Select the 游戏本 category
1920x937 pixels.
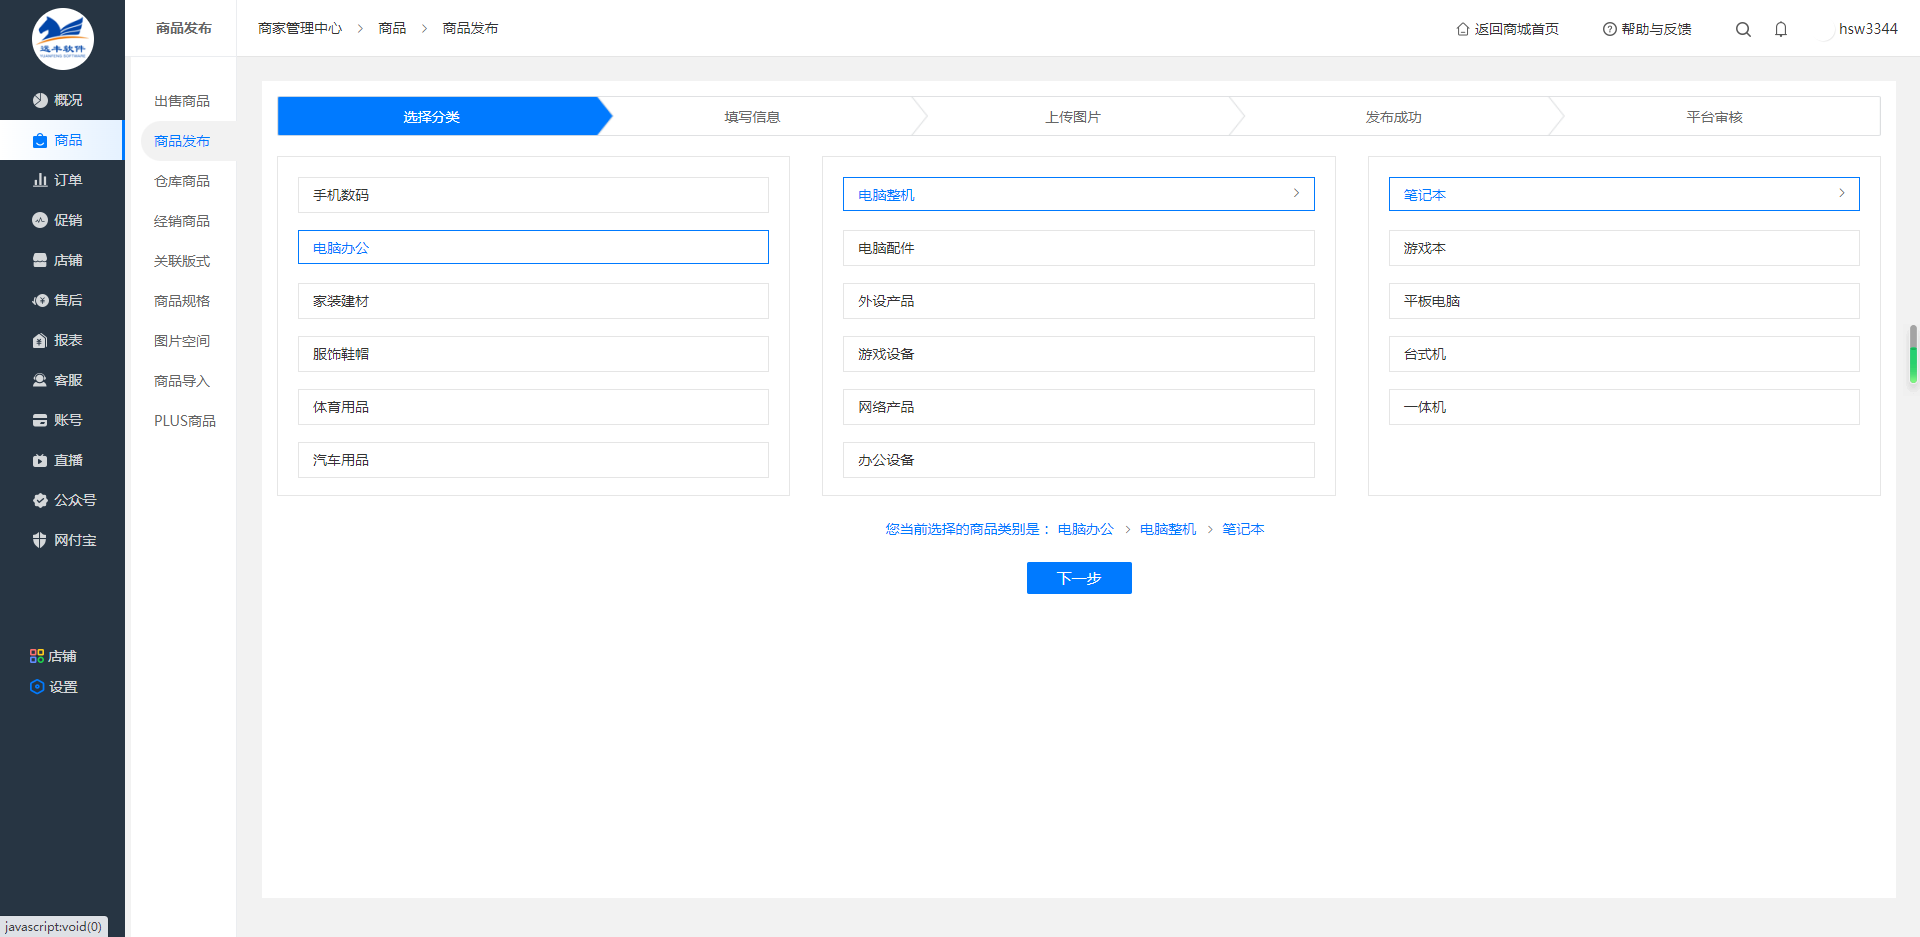tap(1624, 248)
